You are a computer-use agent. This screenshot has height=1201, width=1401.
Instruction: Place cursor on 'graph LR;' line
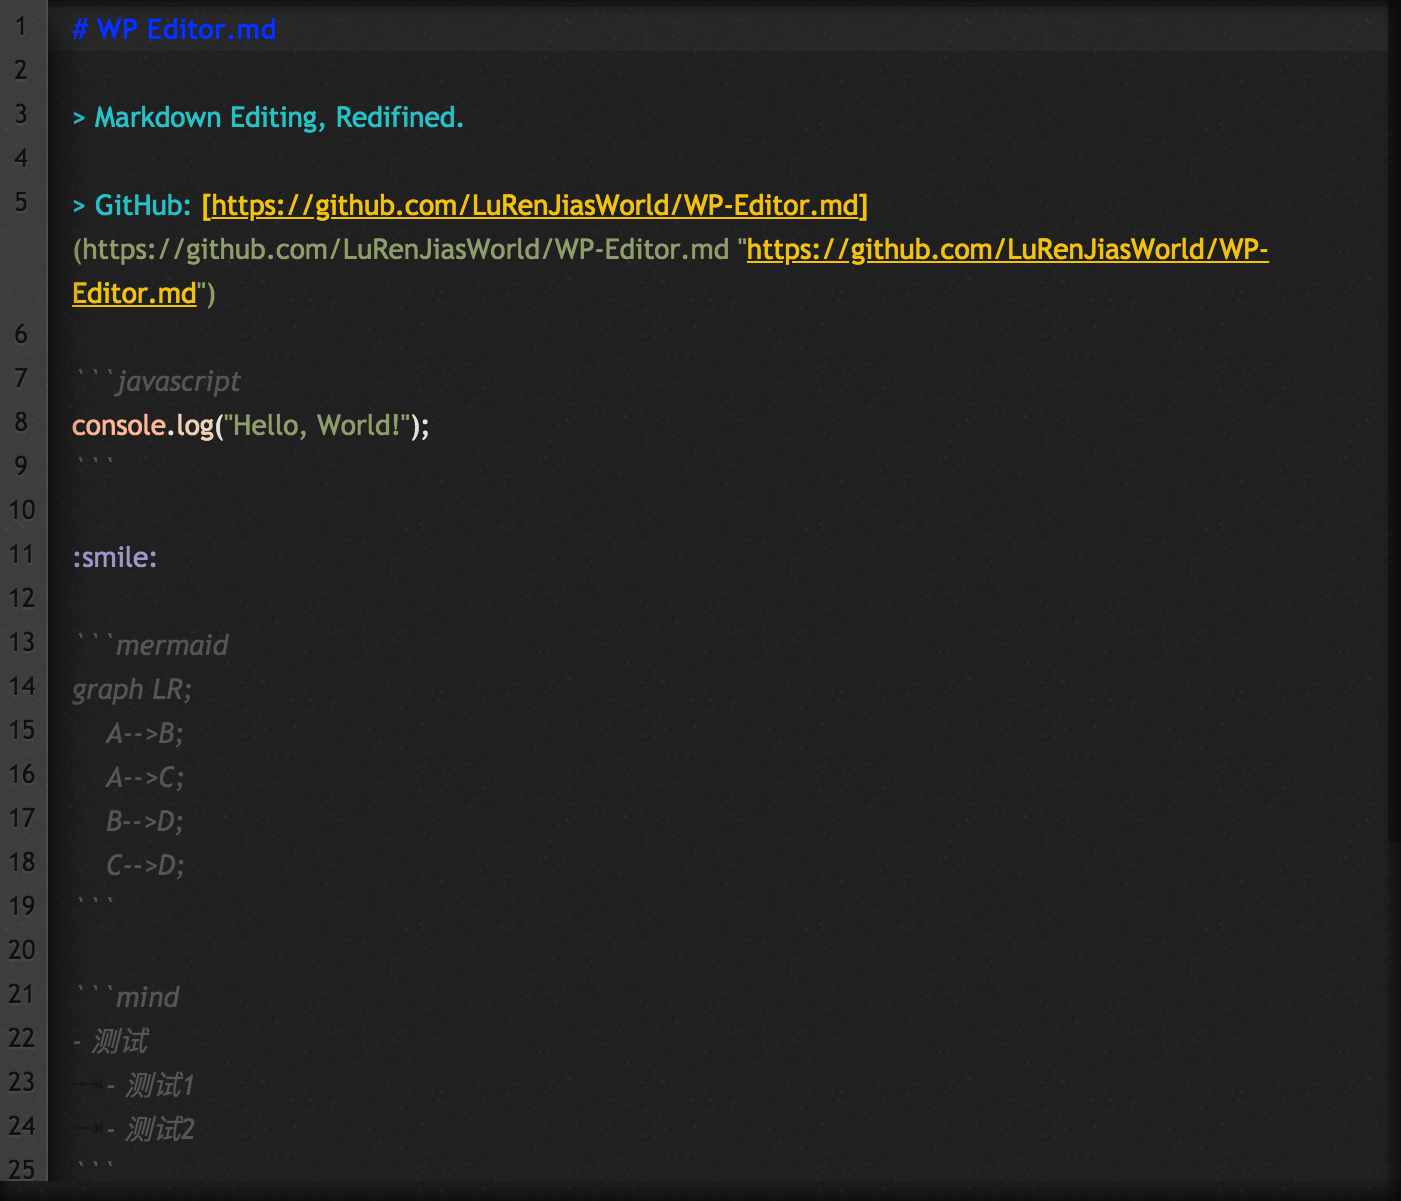coord(132,689)
